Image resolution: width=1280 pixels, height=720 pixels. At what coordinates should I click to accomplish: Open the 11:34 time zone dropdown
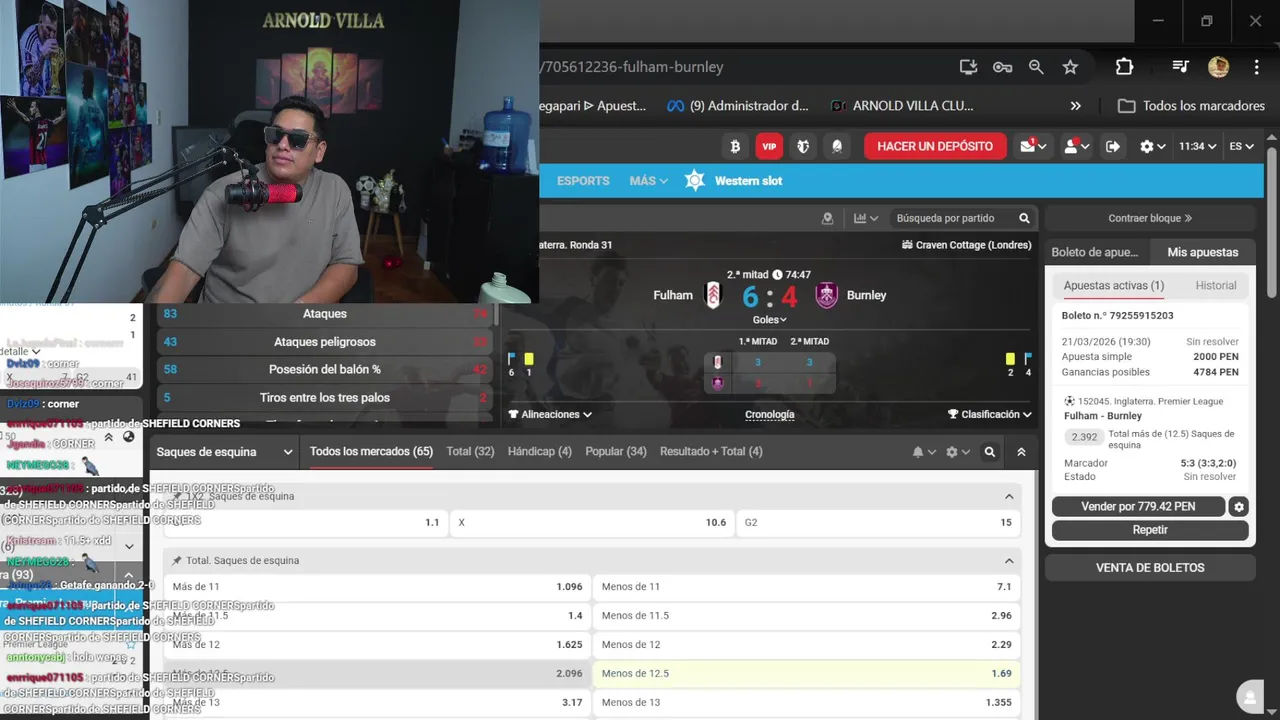click(1197, 146)
